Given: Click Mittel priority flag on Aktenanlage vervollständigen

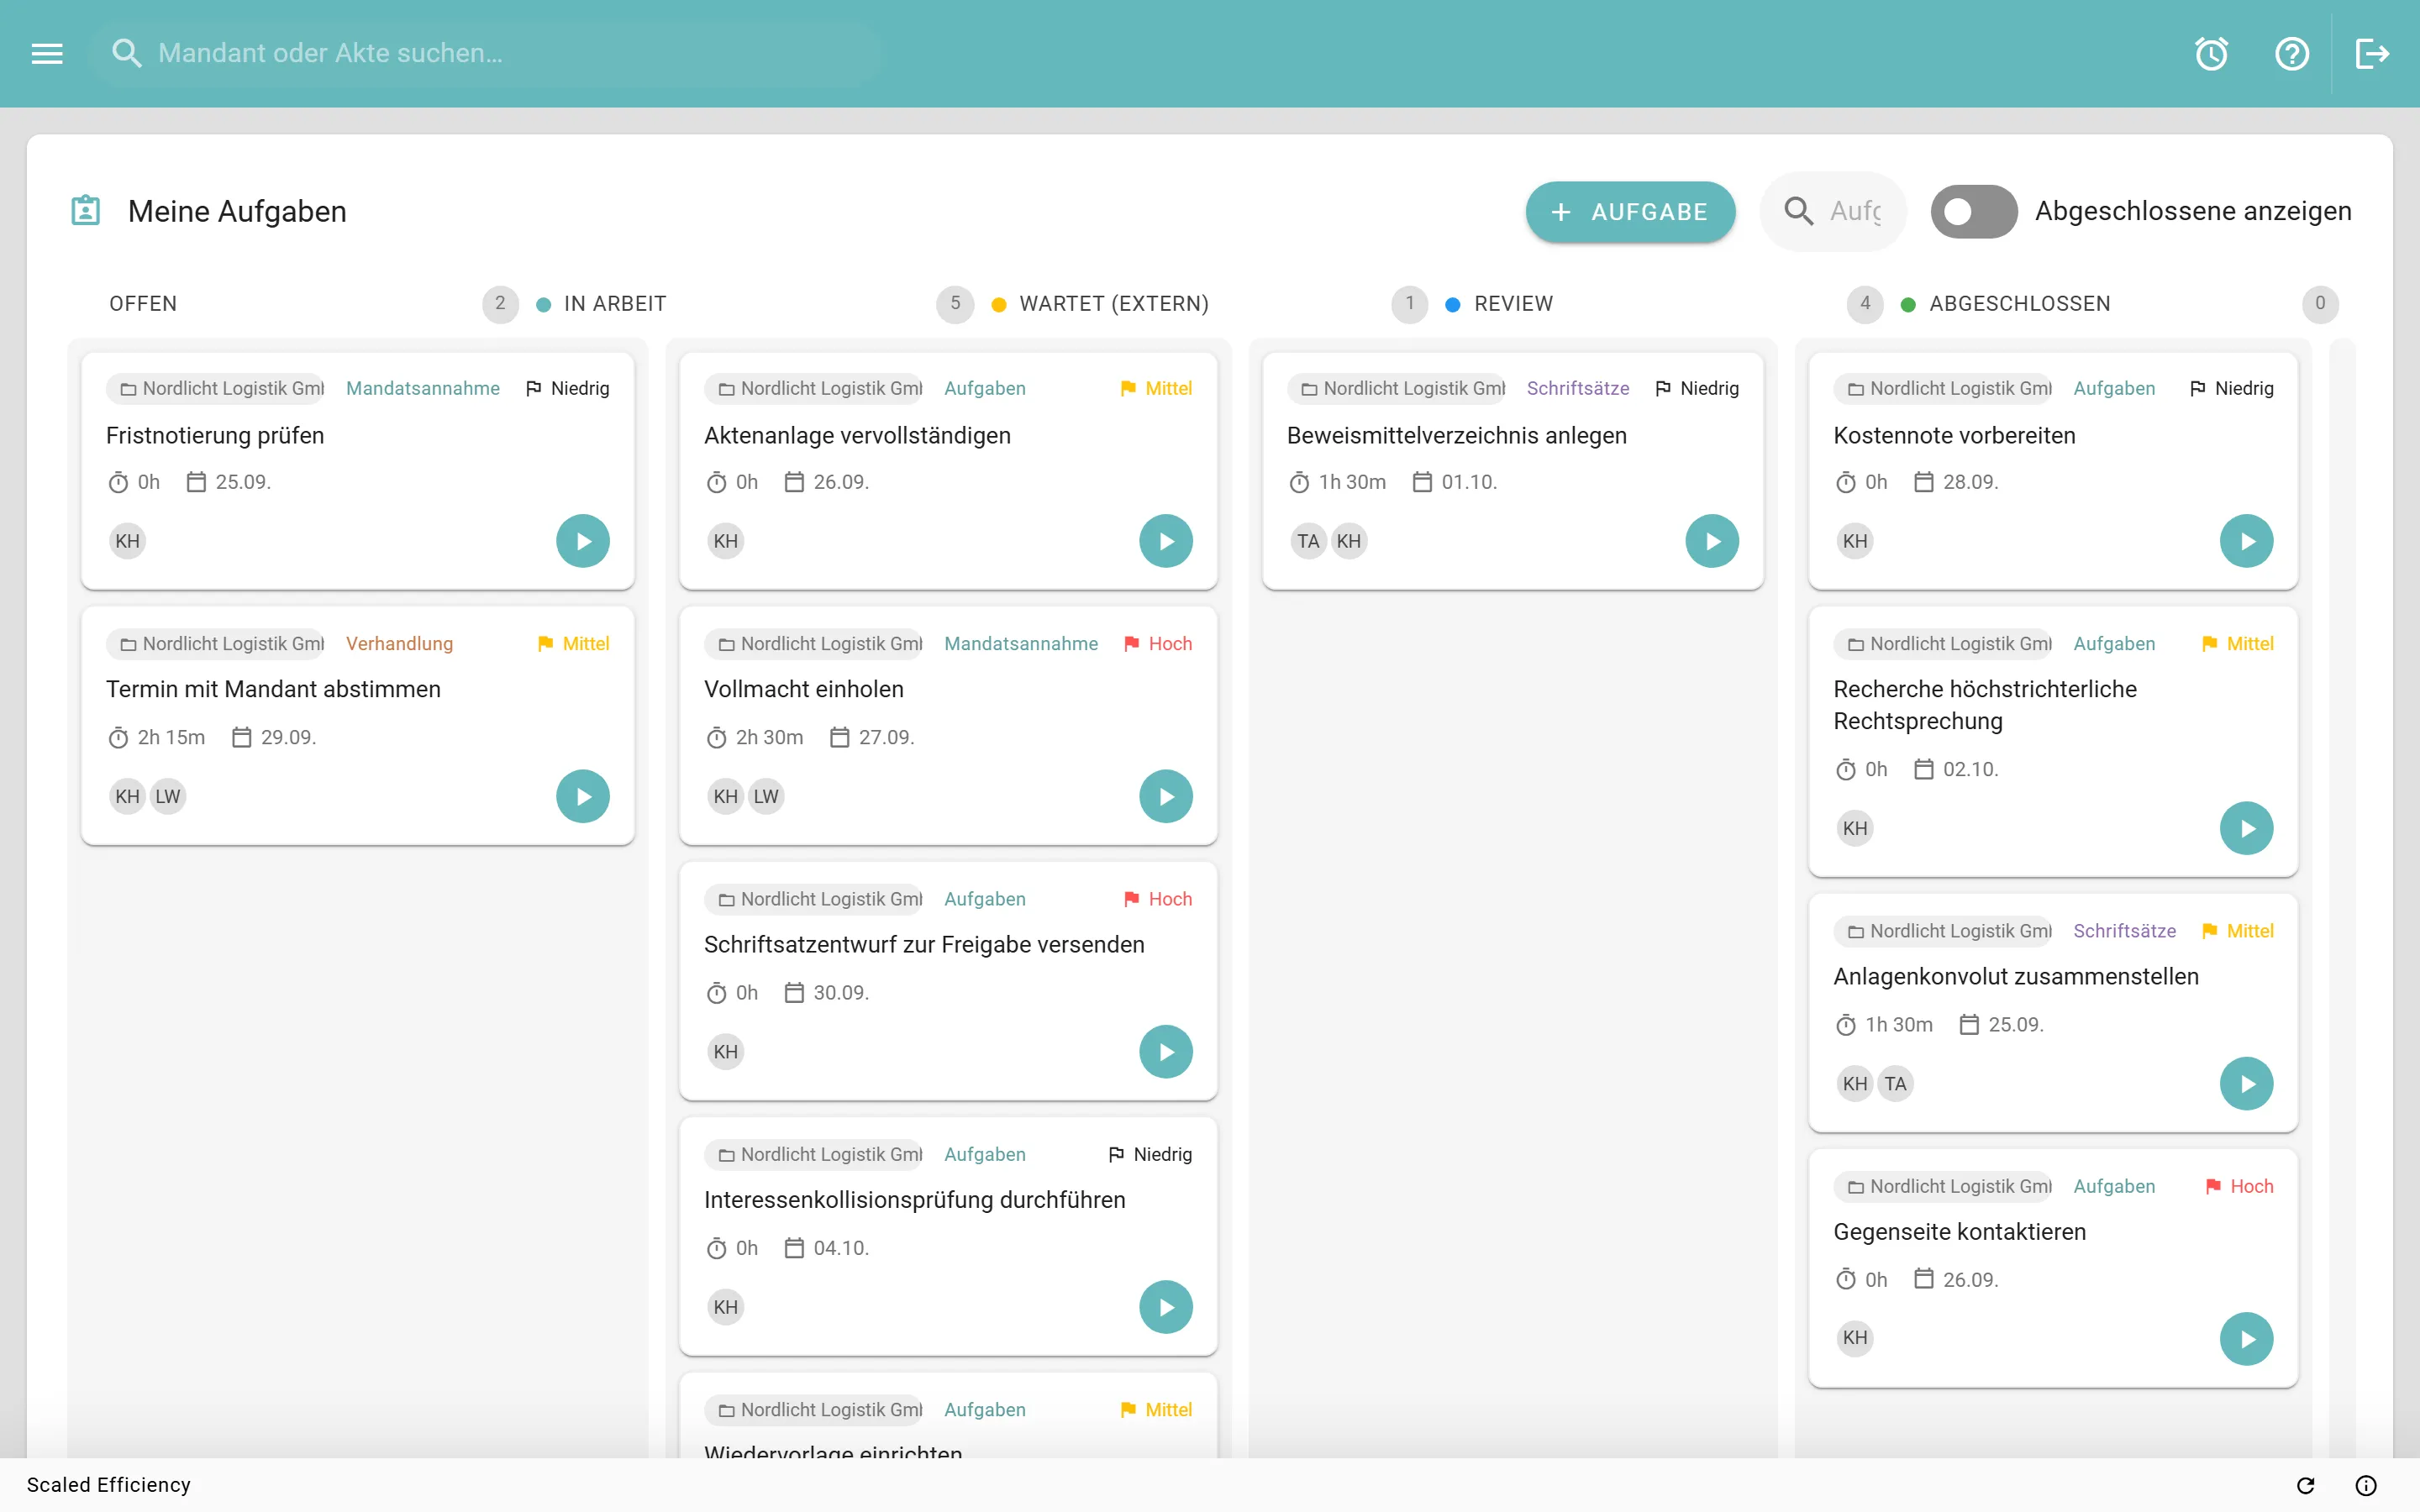Looking at the screenshot, I should [1155, 388].
